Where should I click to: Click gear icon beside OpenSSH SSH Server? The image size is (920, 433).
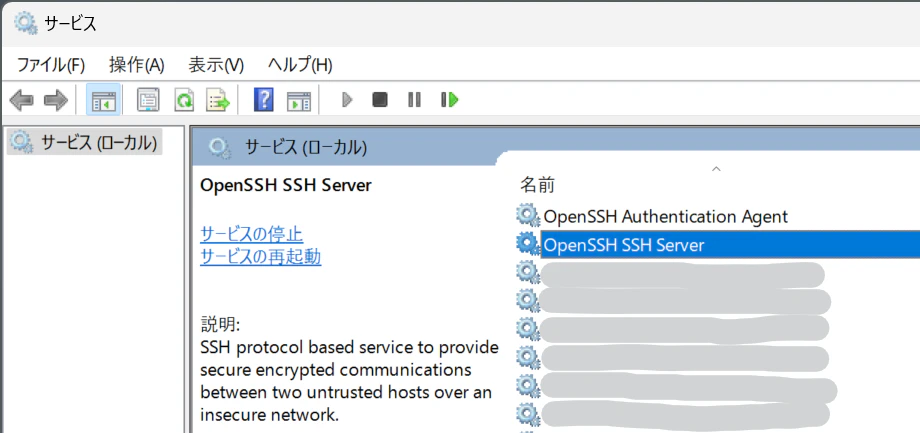click(528, 244)
